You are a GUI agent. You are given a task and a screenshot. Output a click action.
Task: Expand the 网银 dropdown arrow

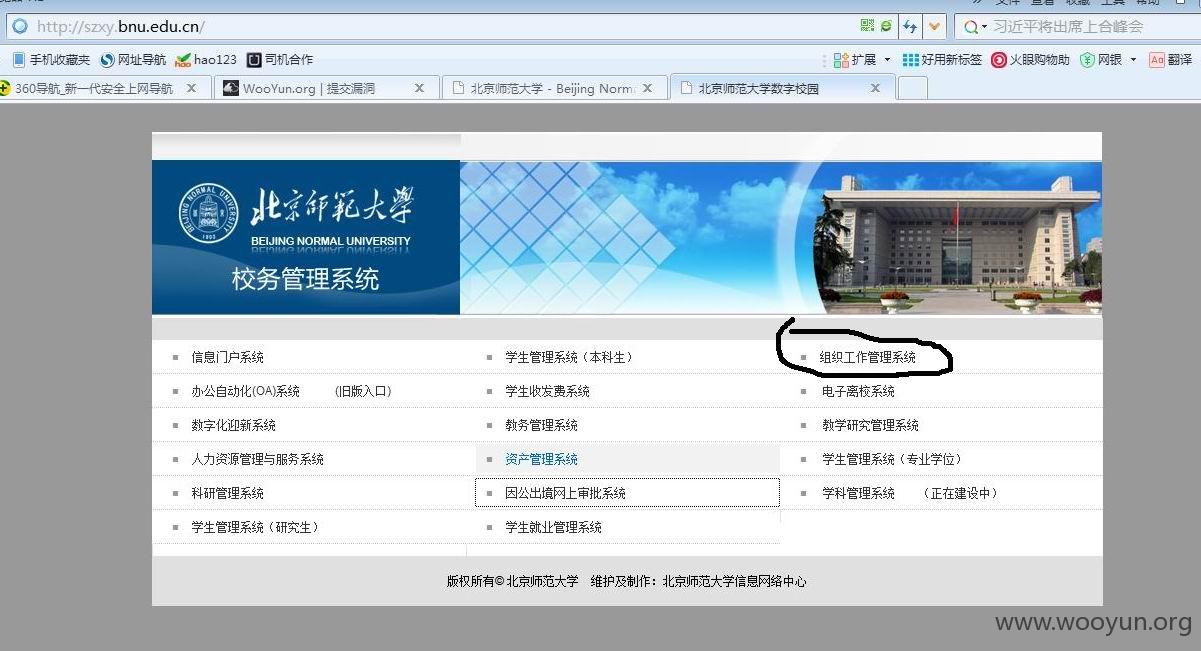(x=1133, y=60)
